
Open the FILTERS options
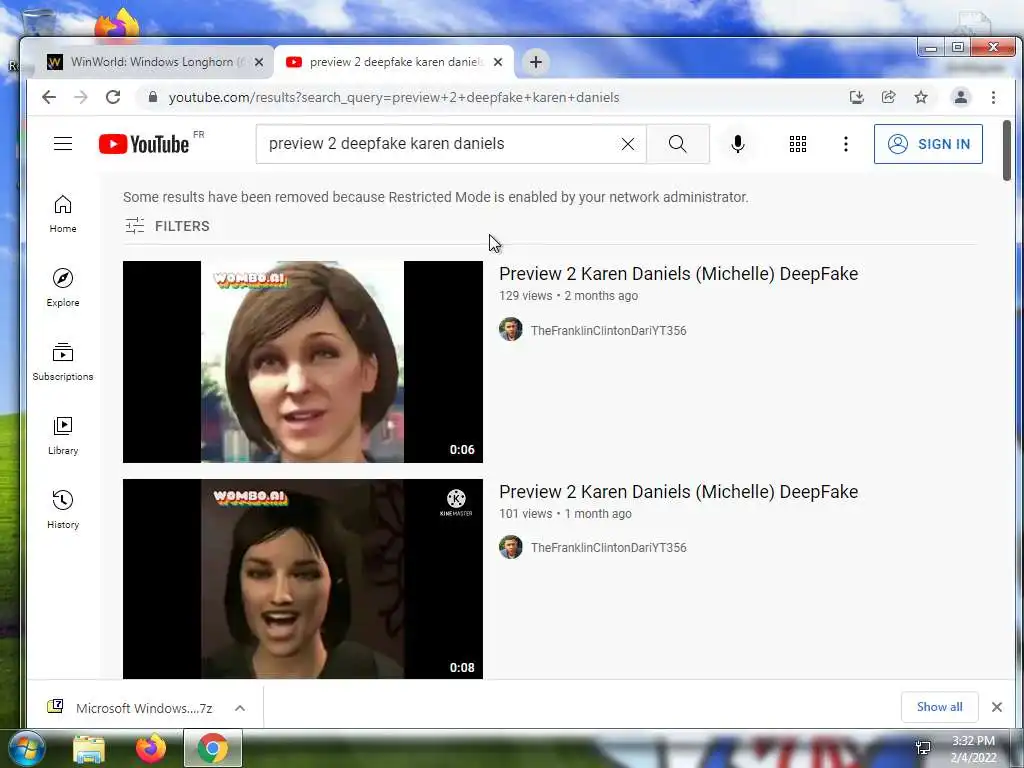[168, 226]
